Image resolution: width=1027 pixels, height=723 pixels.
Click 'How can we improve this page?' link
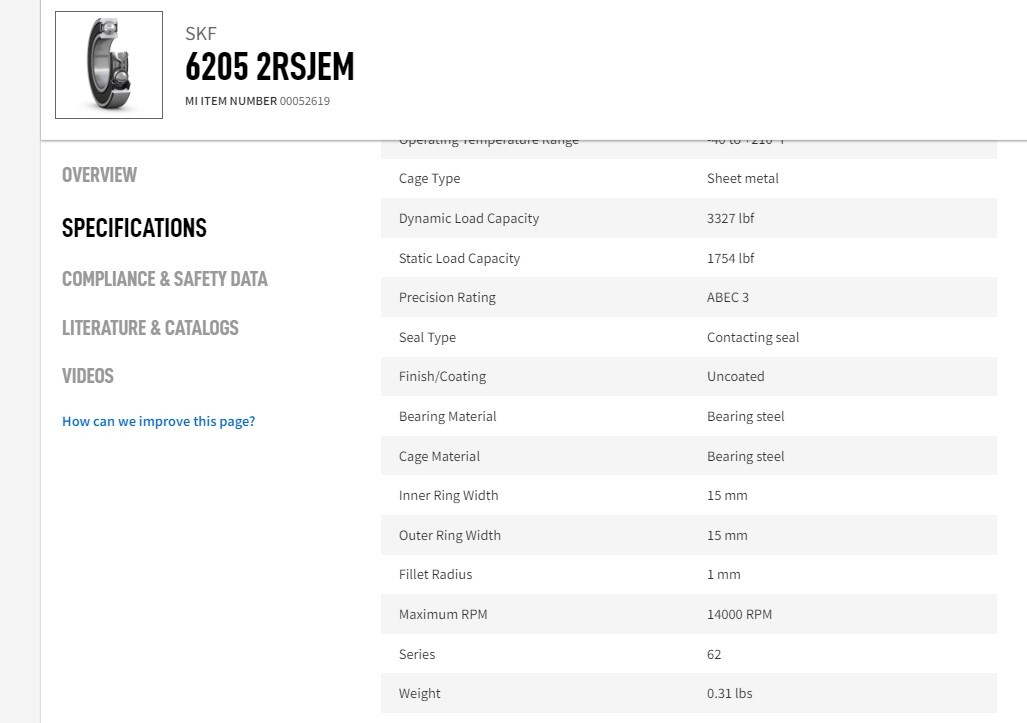[x=159, y=421]
